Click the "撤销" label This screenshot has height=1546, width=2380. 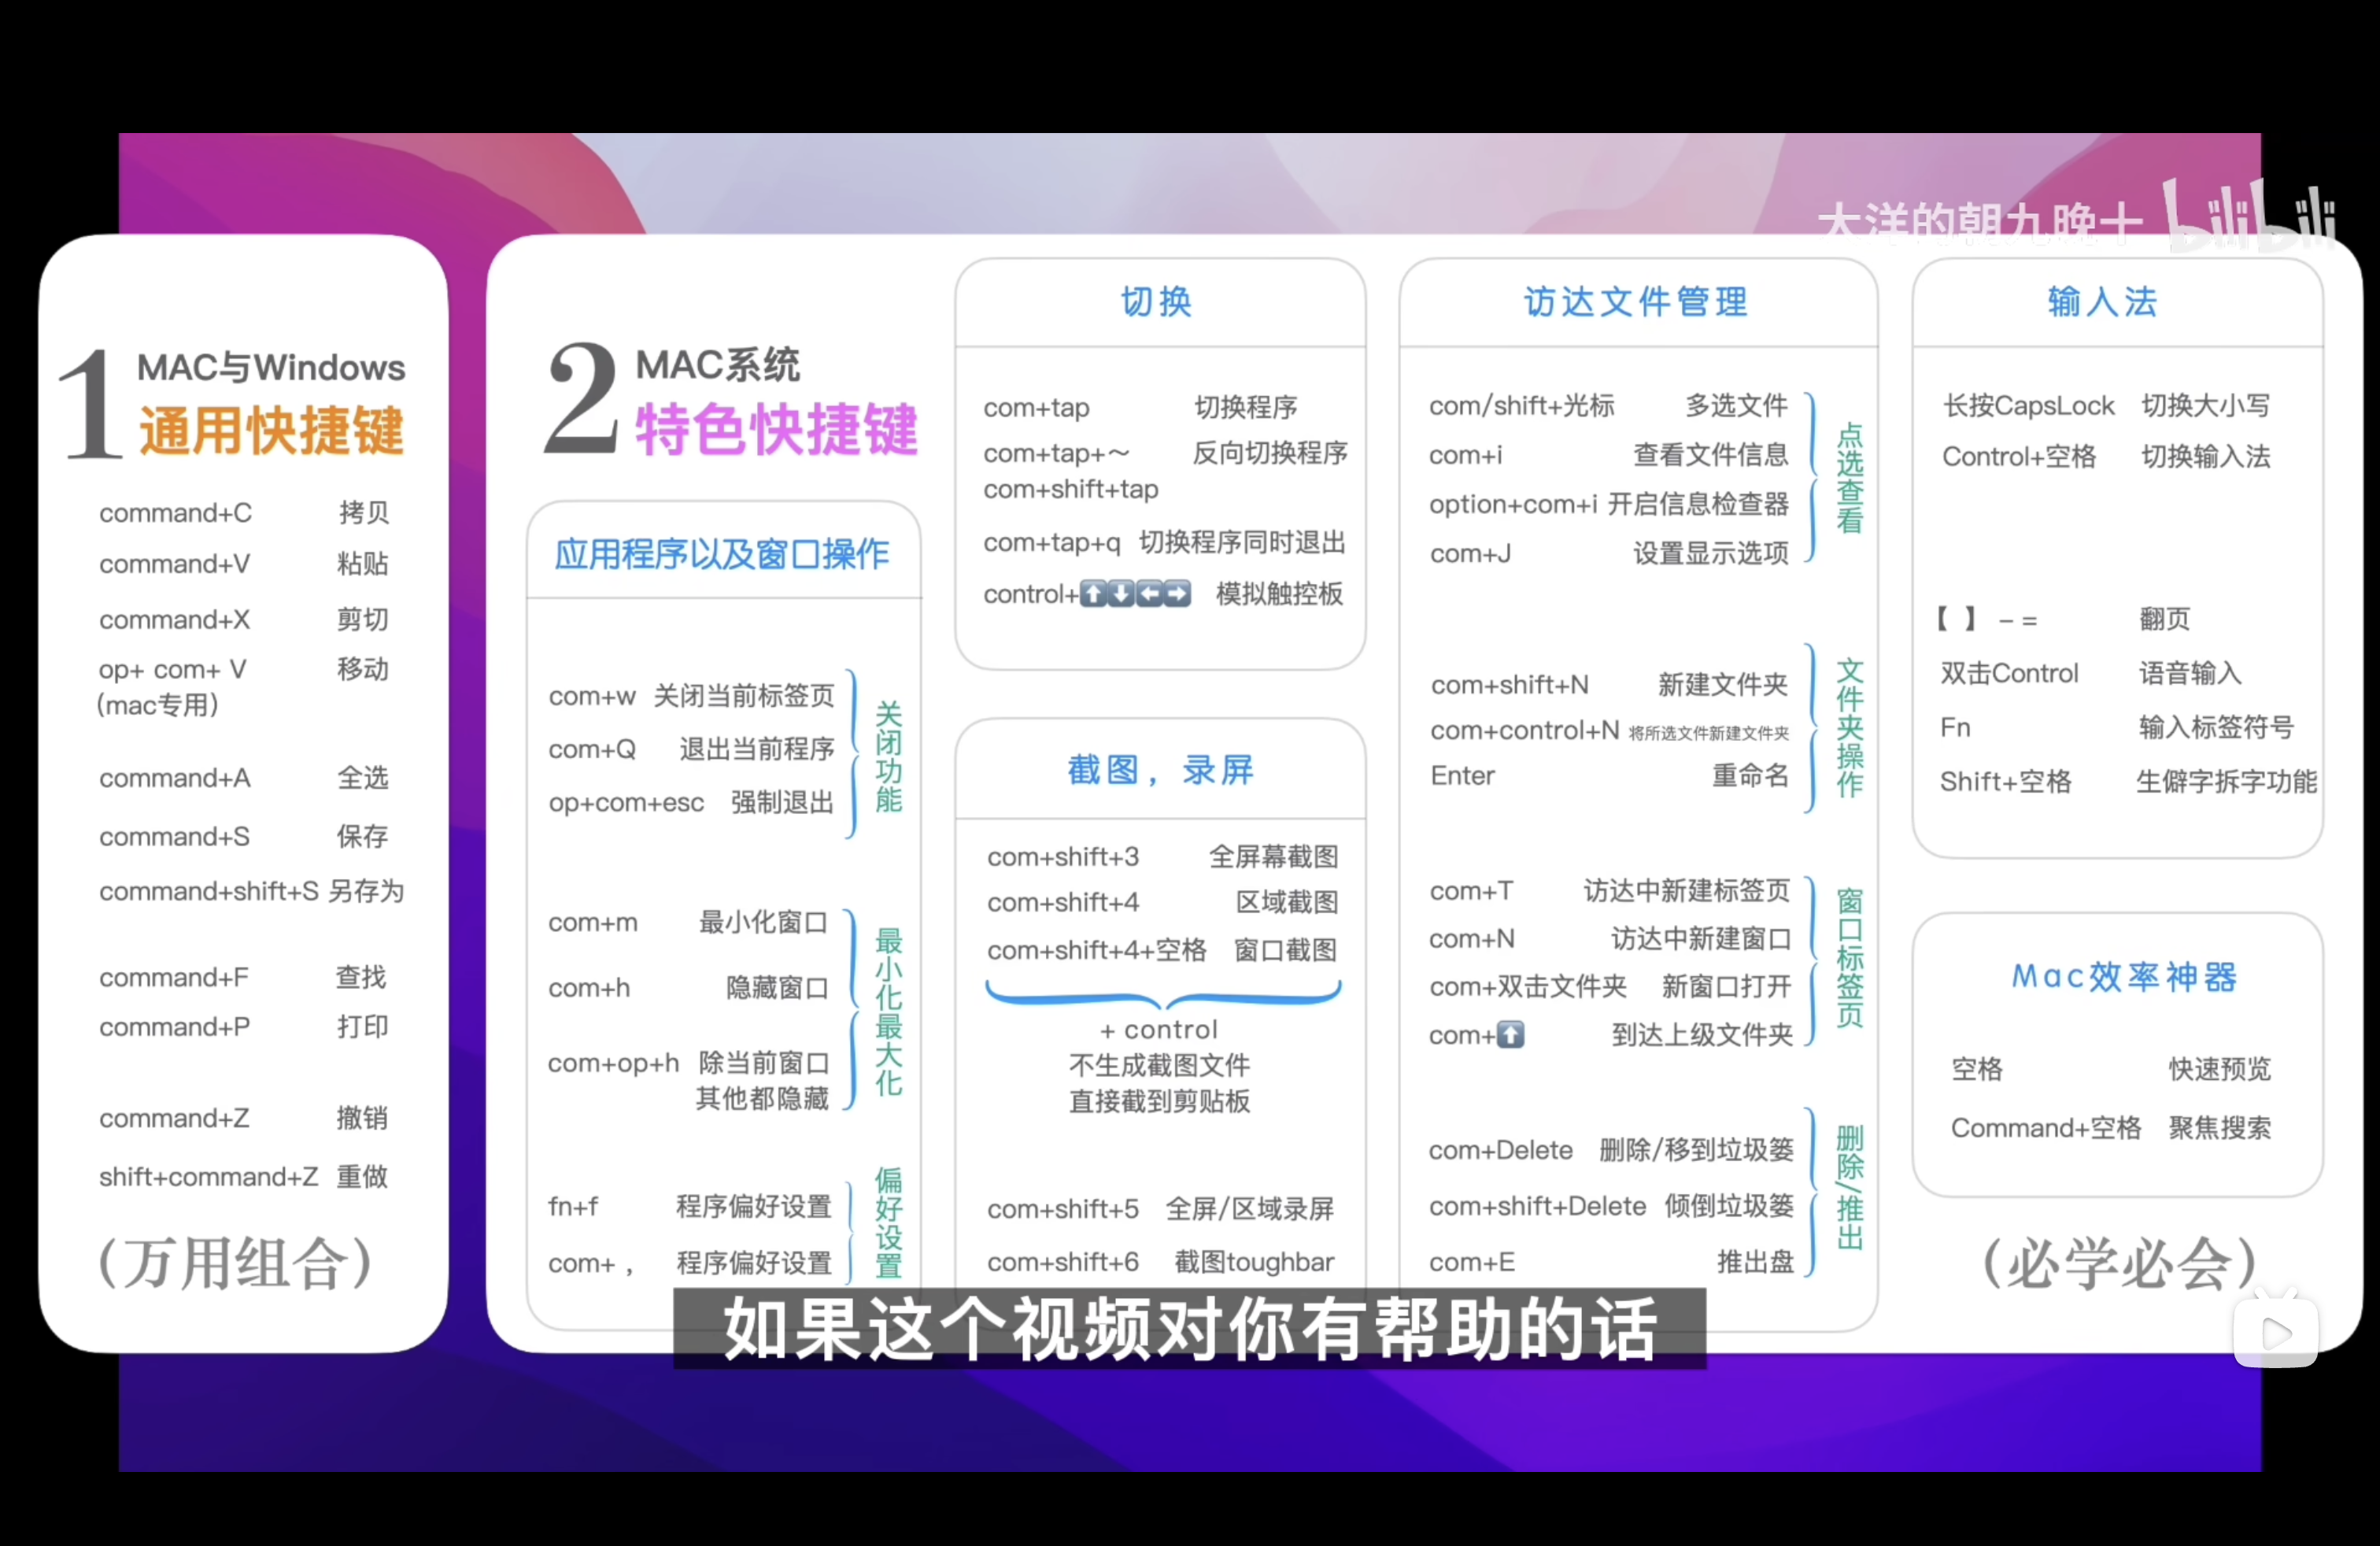click(x=362, y=1118)
